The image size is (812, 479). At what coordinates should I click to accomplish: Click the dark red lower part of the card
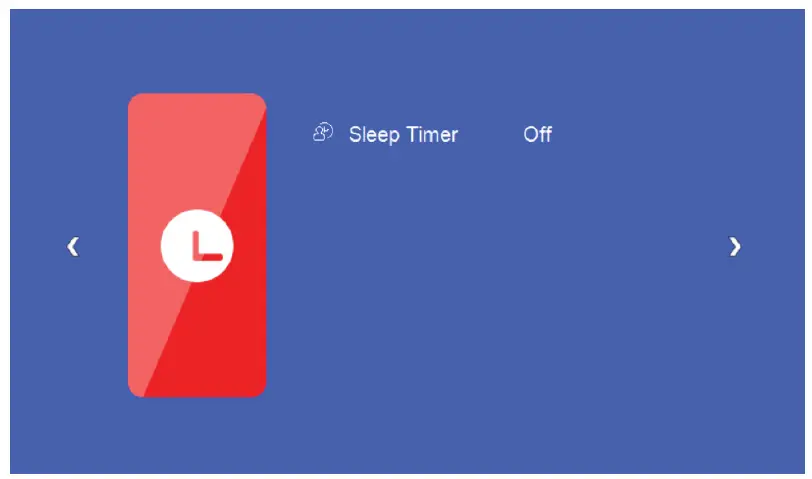click(223, 342)
